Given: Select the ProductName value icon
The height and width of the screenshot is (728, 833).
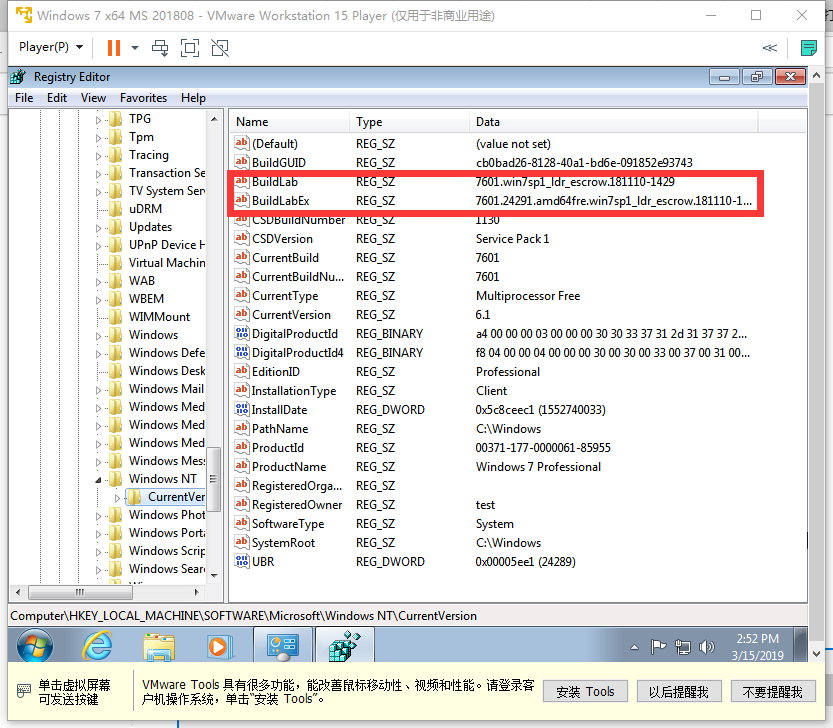Looking at the screenshot, I should [x=242, y=466].
